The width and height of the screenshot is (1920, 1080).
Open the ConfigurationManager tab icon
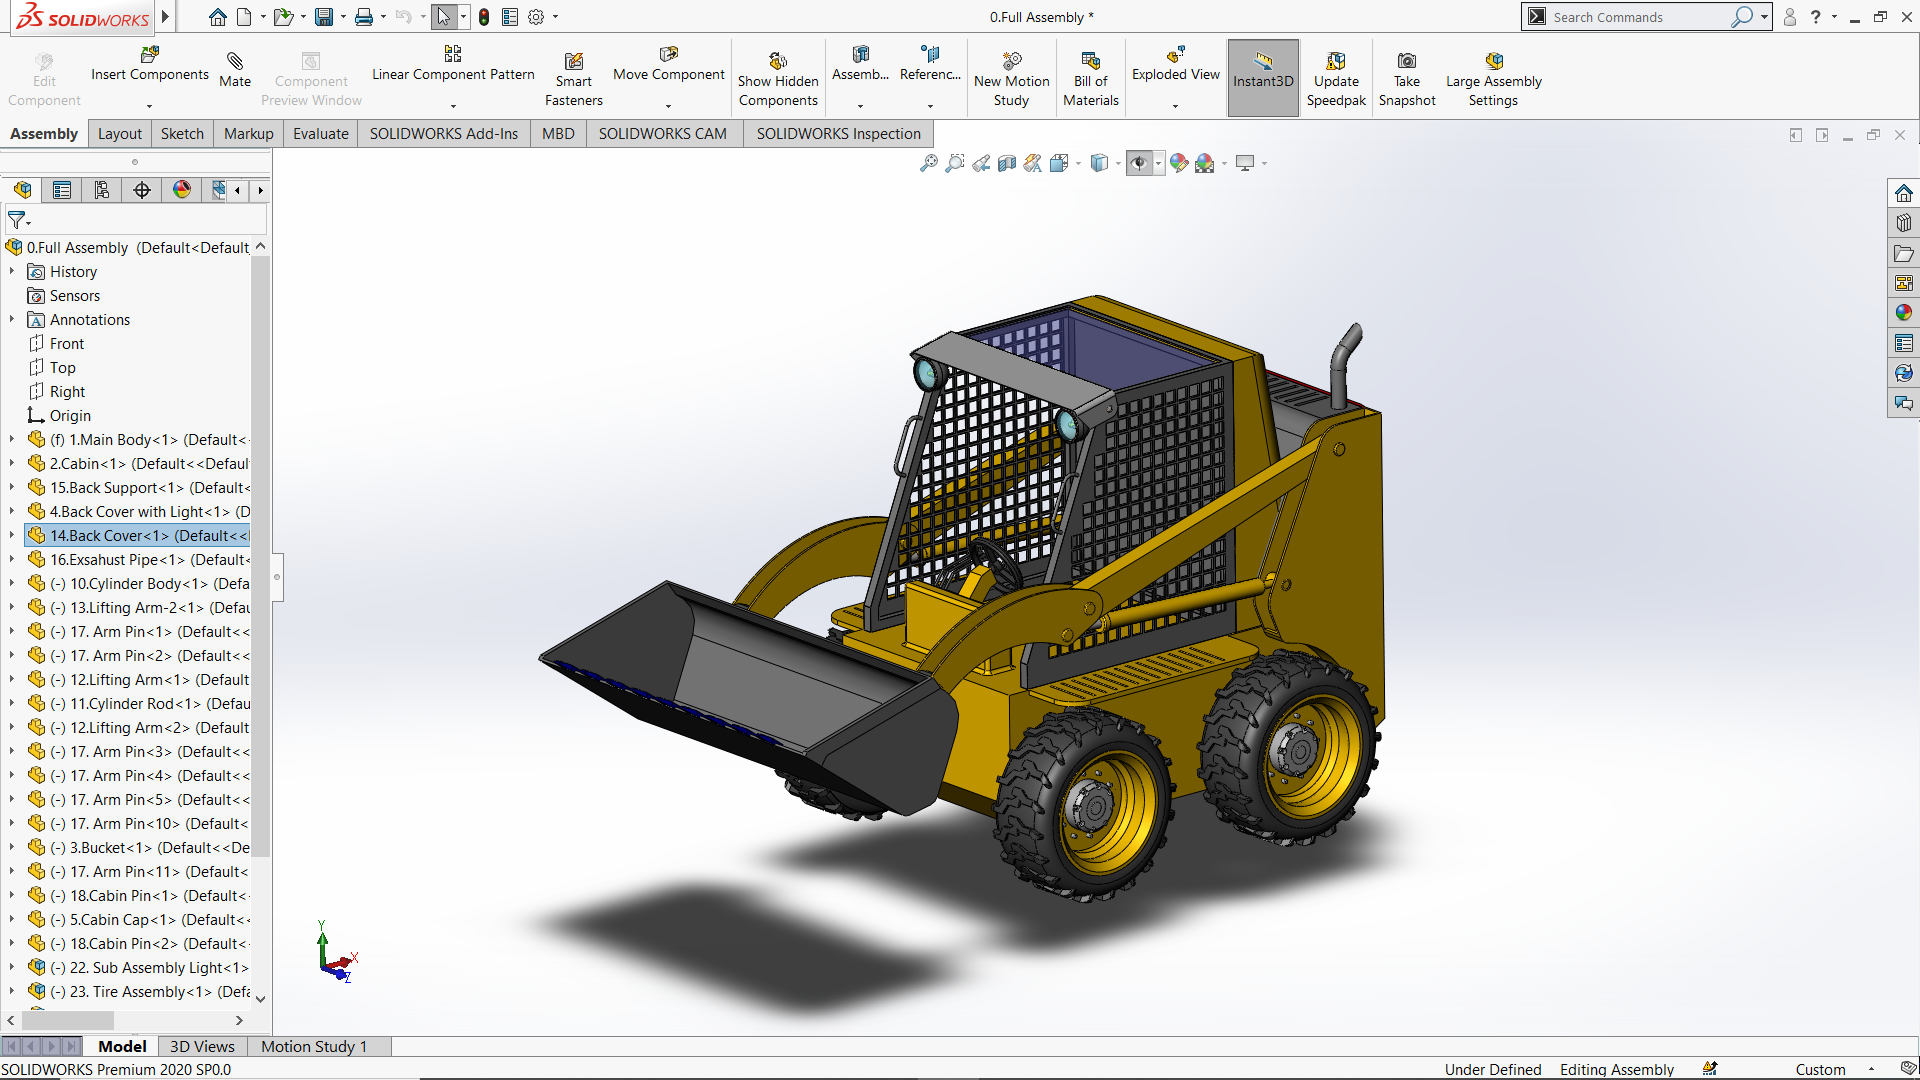(102, 190)
